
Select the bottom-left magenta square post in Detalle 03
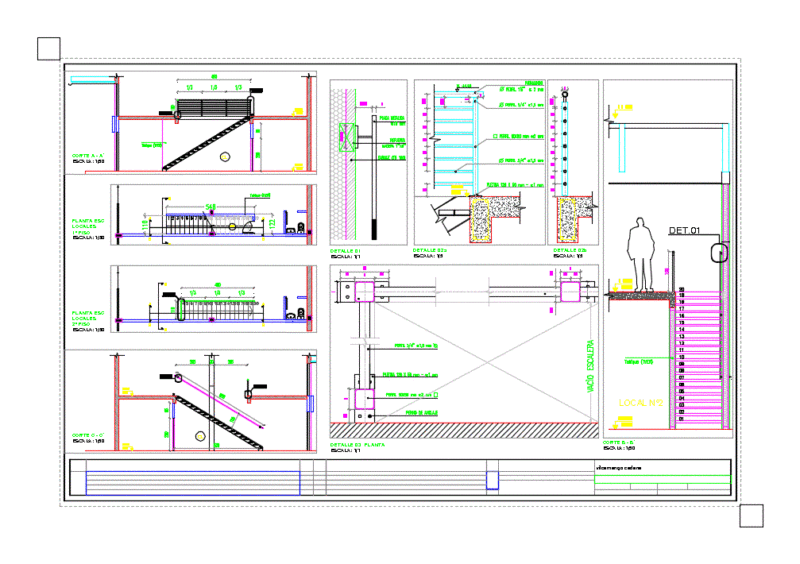(x=364, y=399)
